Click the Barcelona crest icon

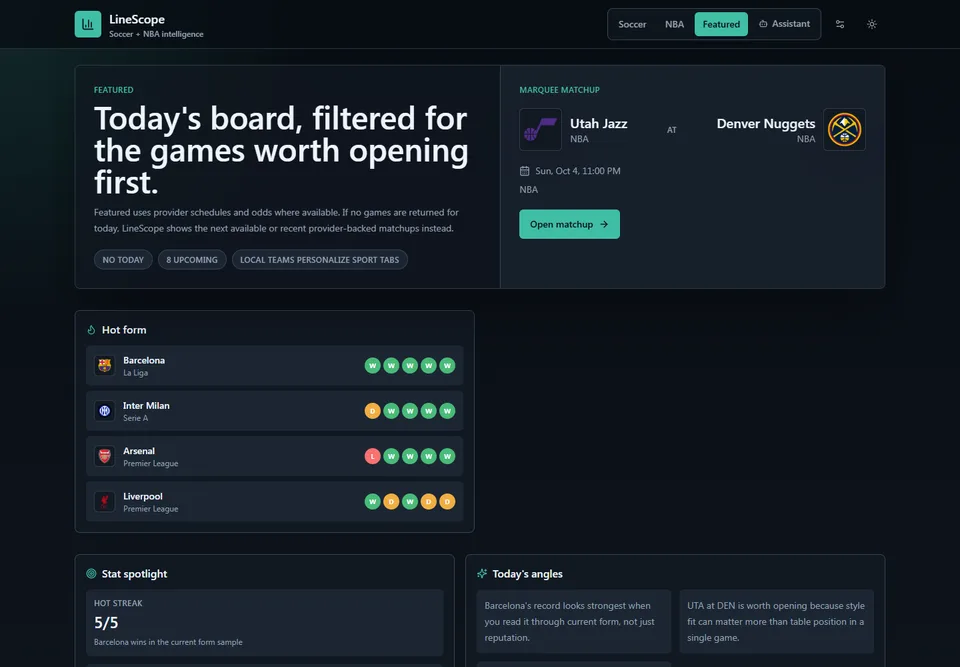coord(105,366)
